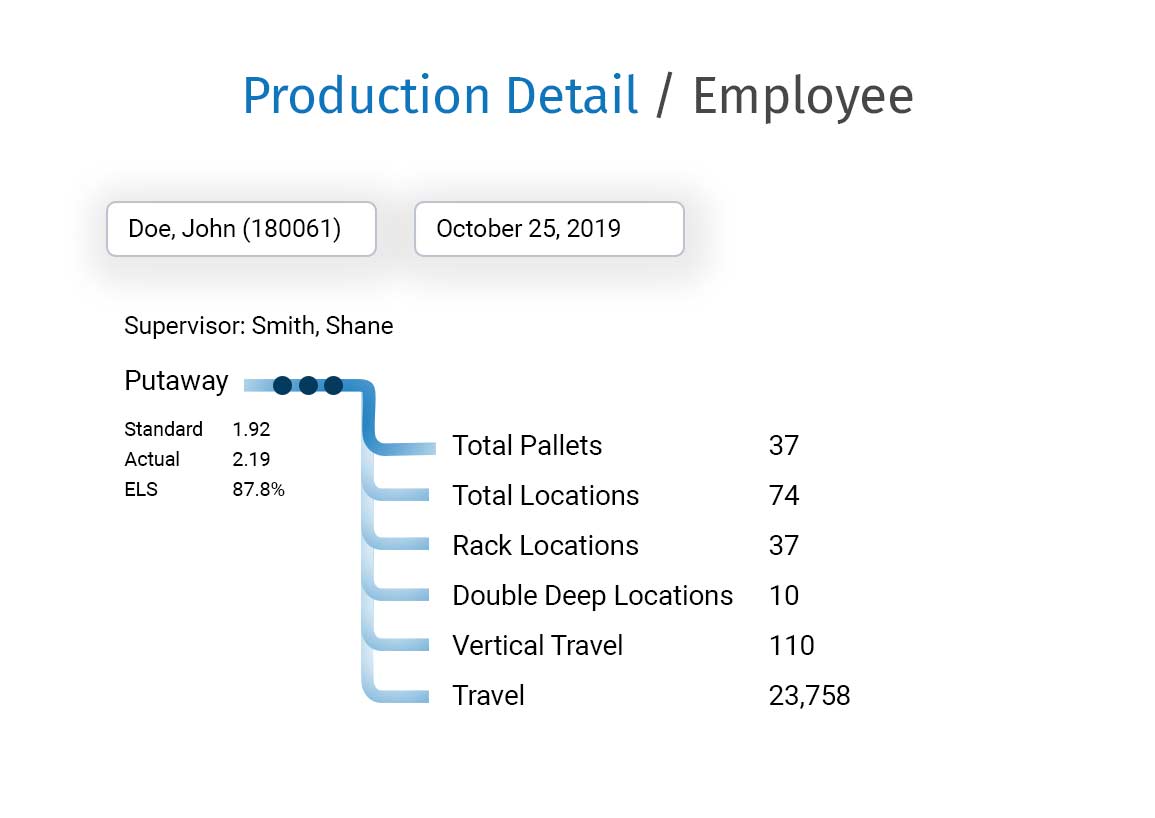Click the Actual 2.19 value
This screenshot has height=818, width=1155.
(251, 459)
